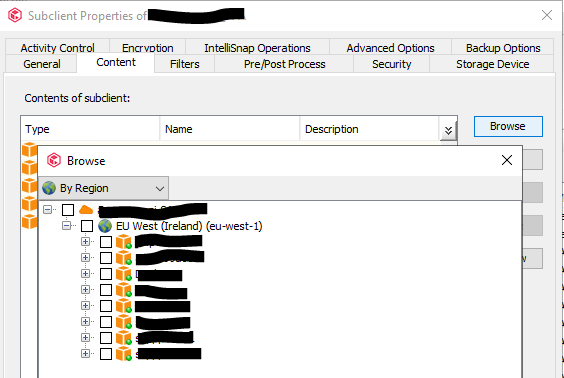The image size is (564, 378).
Task: Close the Browse dialog
Action: (x=507, y=160)
